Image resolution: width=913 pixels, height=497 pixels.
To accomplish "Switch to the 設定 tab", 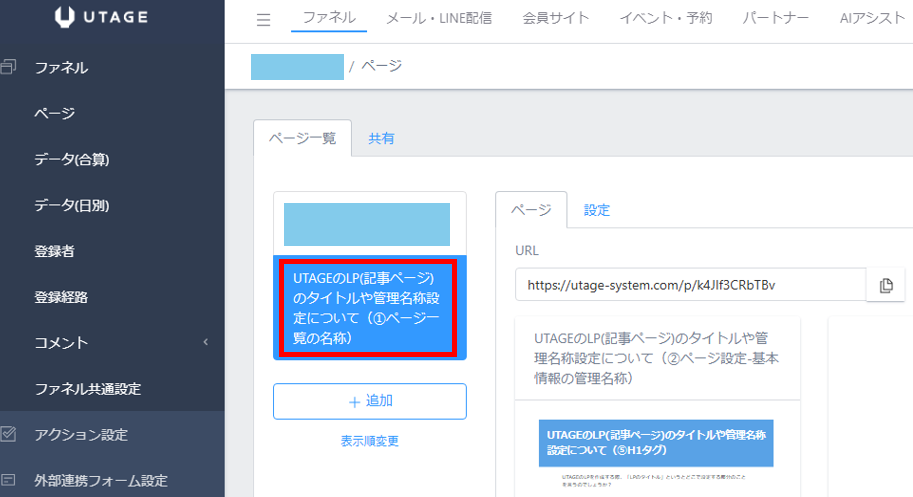I will [596, 210].
